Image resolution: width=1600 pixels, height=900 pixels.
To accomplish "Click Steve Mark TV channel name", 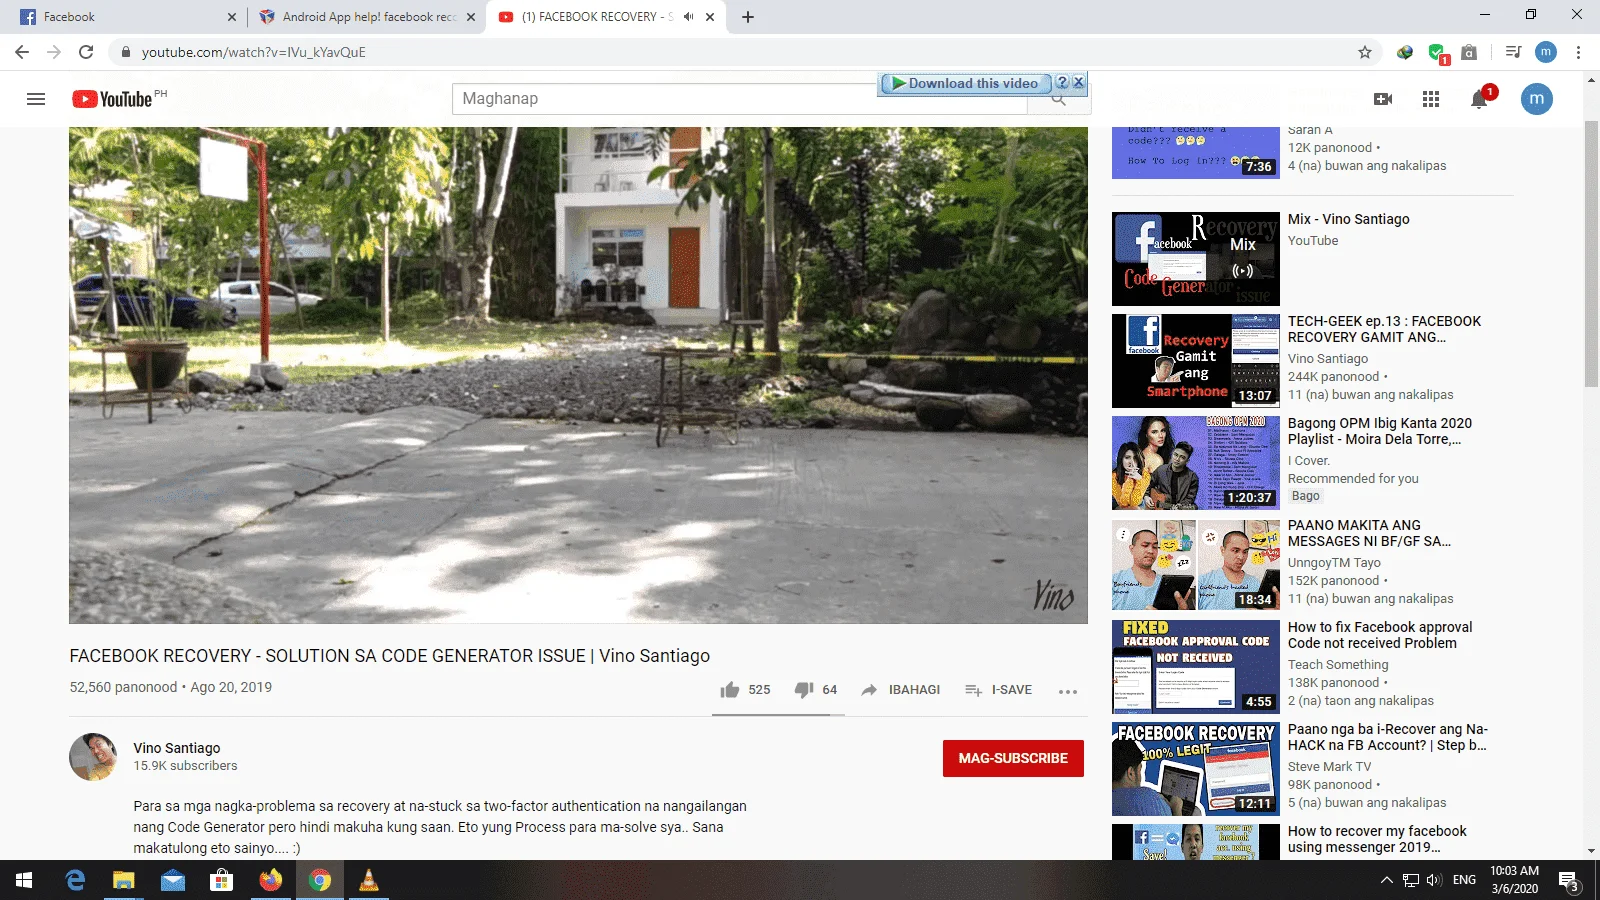I will click(1329, 767).
